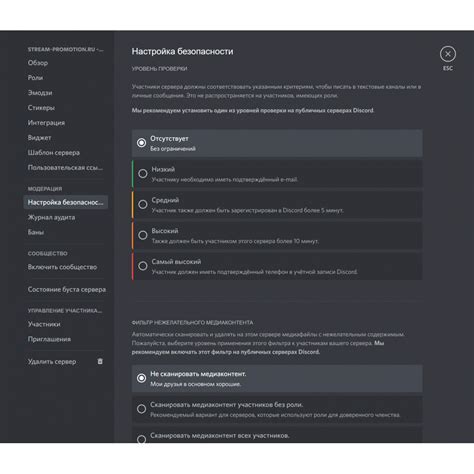Open the Роли settings section
Image resolution: width=474 pixels, height=474 pixels.
point(35,78)
